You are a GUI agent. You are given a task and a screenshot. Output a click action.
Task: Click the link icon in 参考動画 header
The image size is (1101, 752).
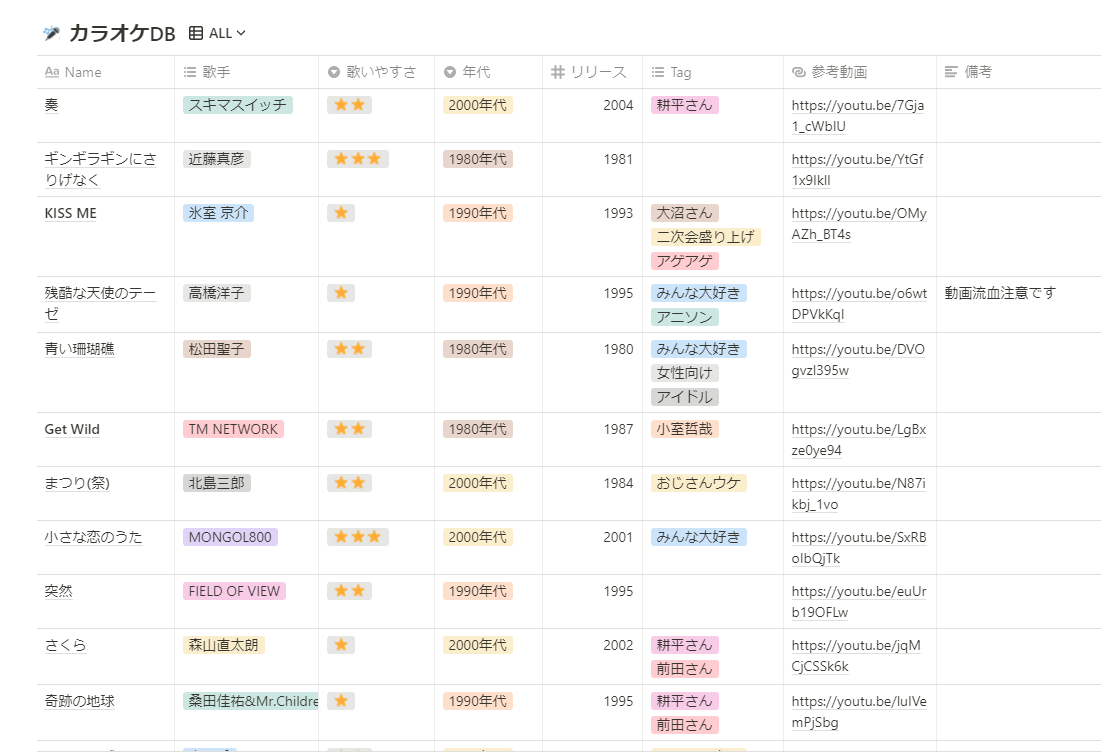(x=798, y=72)
